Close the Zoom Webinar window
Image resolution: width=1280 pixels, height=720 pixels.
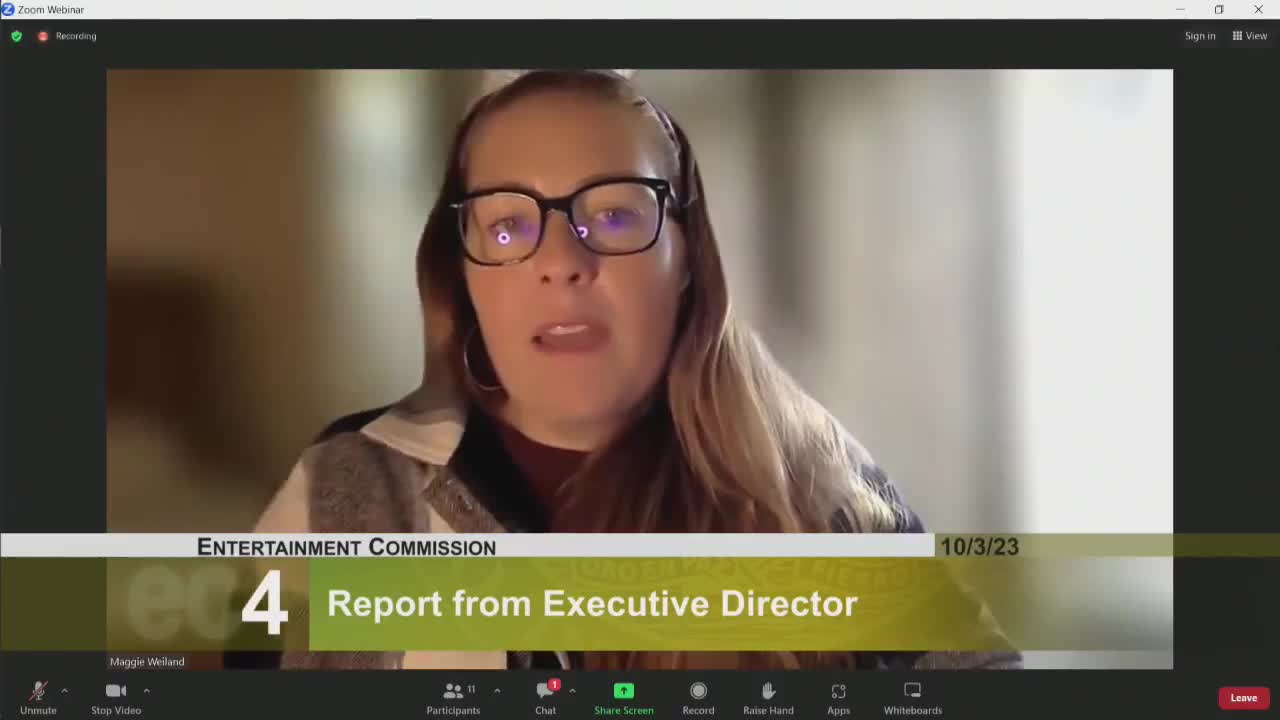[x=1259, y=9]
